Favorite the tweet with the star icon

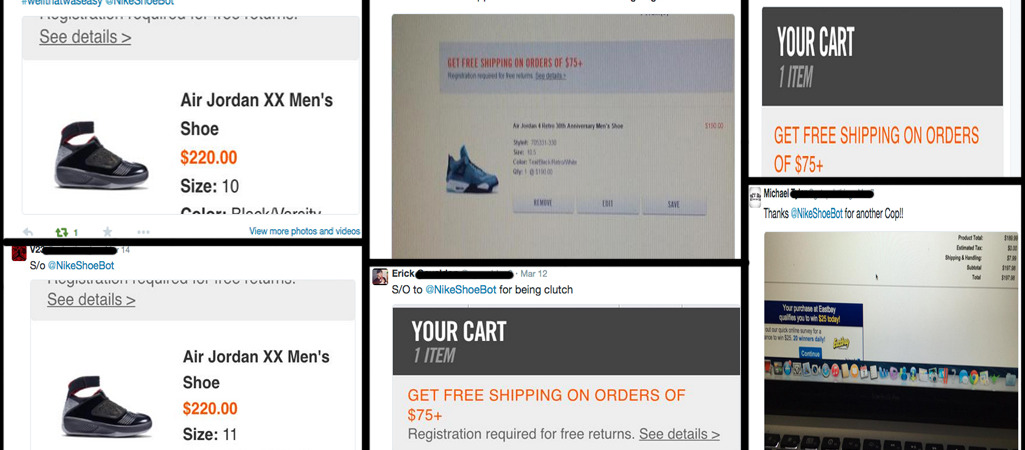107,232
